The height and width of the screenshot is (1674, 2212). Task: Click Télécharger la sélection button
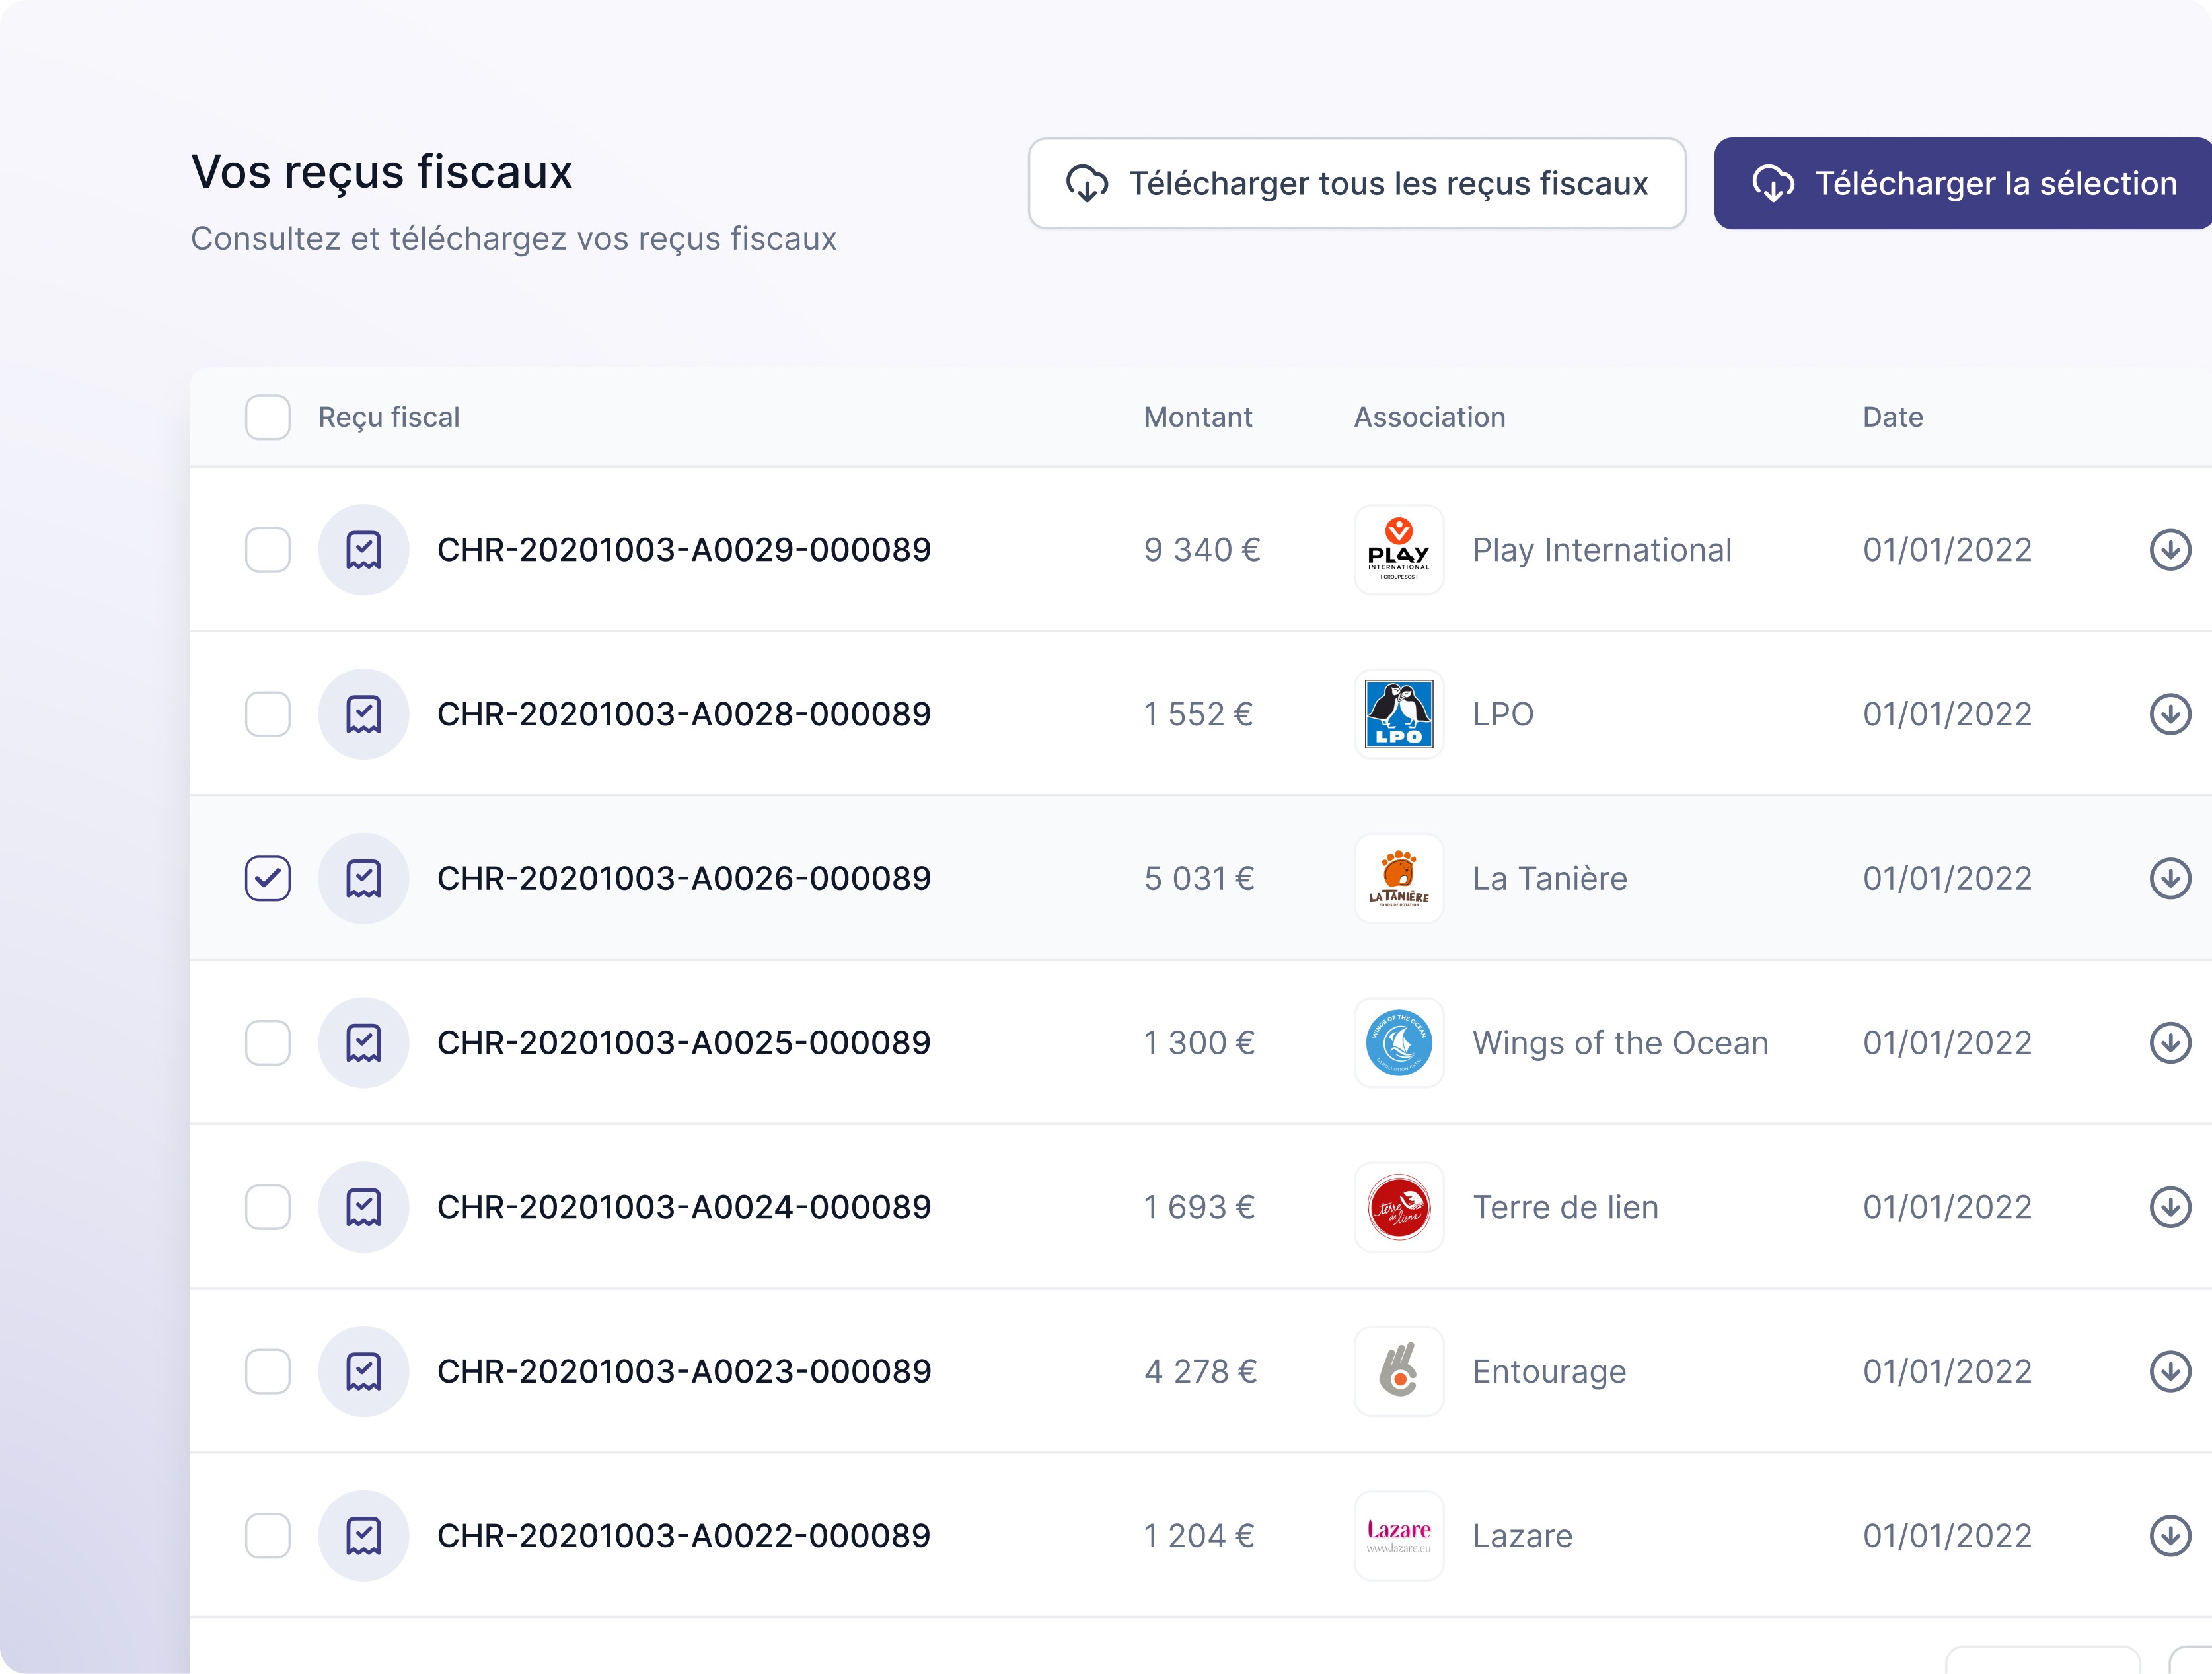(x=1963, y=183)
